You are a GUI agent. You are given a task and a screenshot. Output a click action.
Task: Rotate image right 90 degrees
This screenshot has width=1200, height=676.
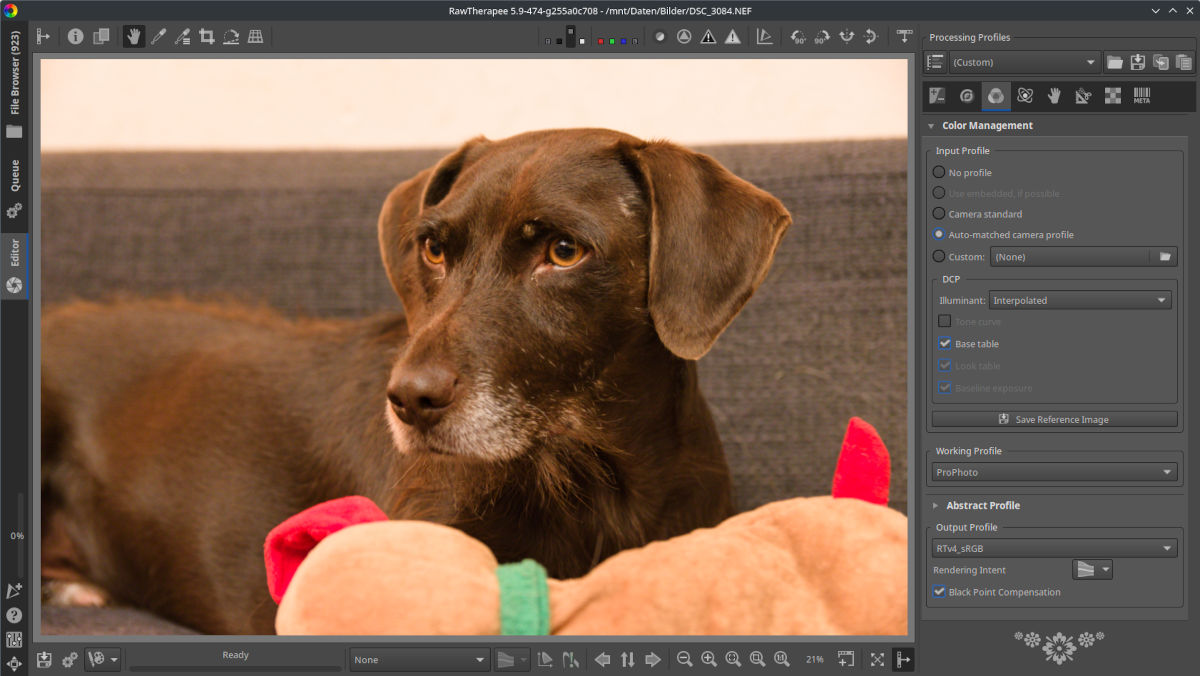[823, 37]
